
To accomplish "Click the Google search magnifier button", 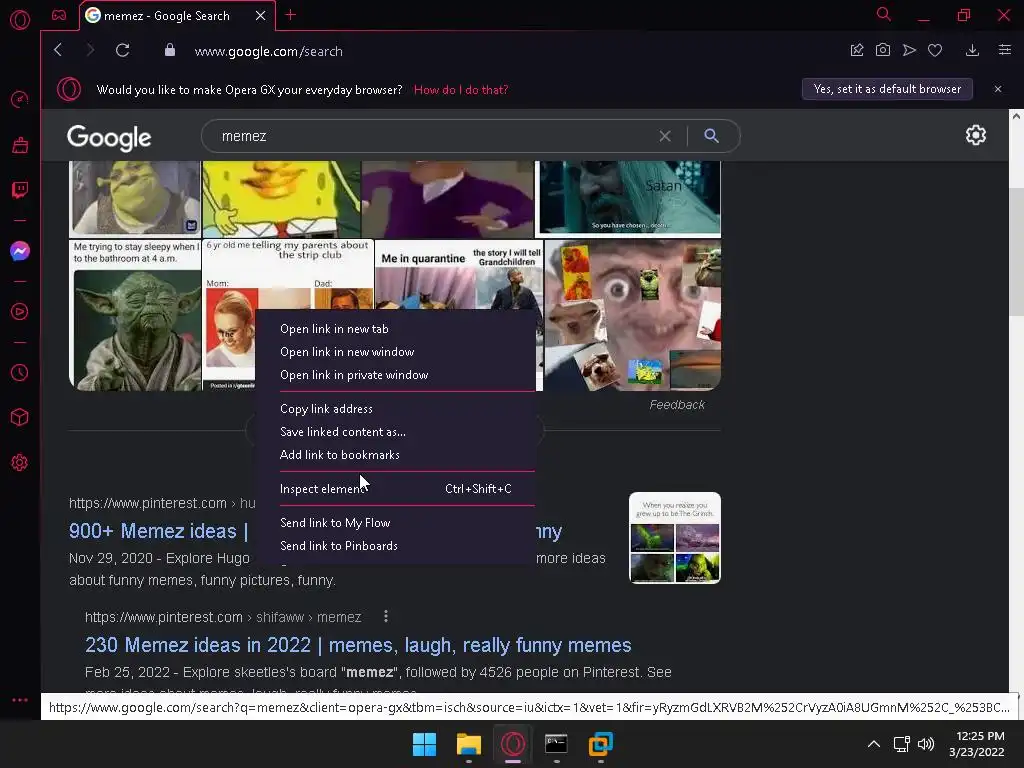I will tap(711, 136).
